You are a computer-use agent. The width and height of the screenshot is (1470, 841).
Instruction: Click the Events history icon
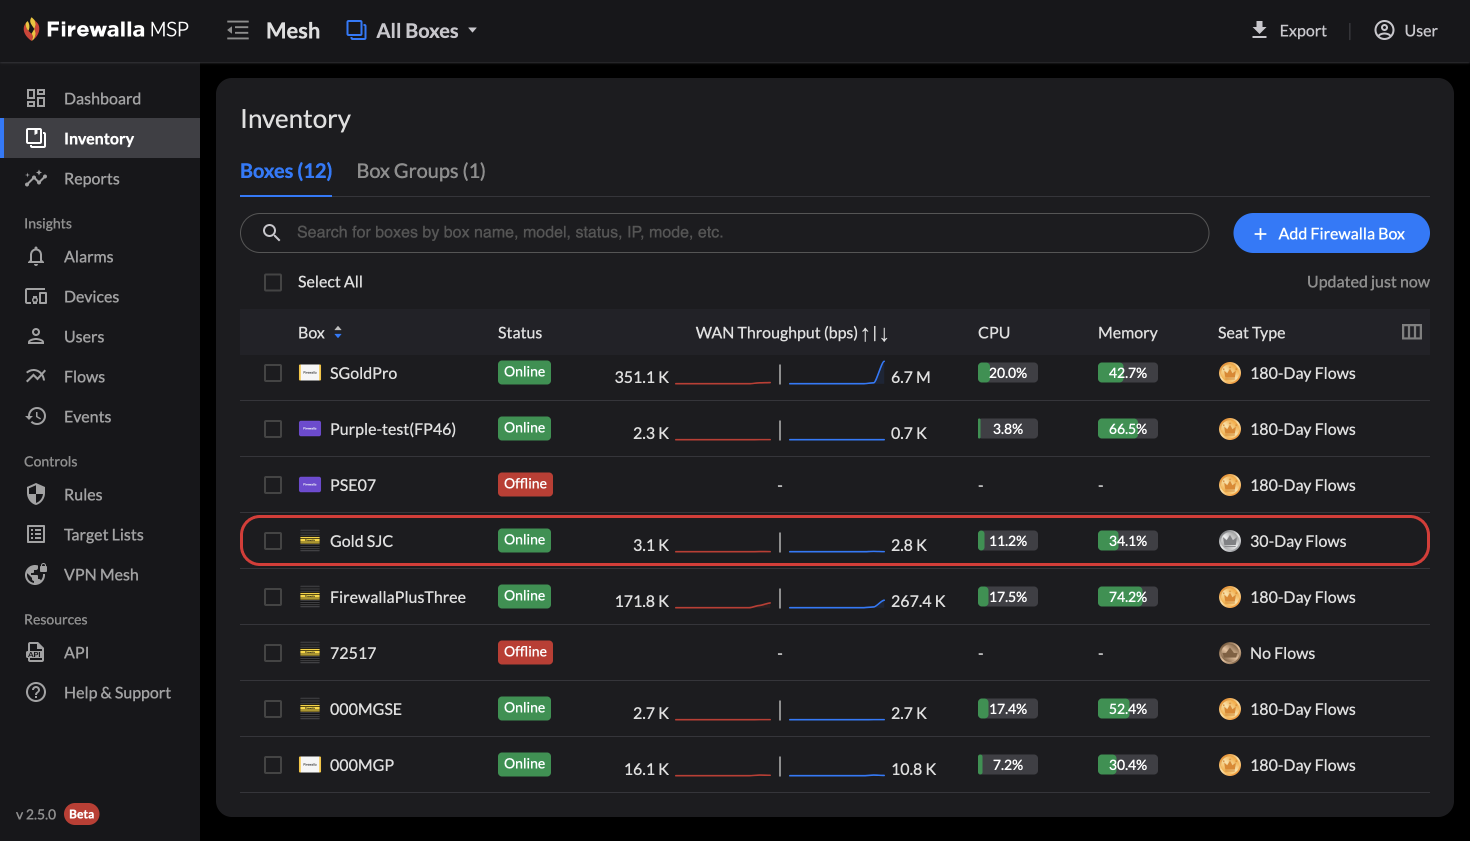[x=36, y=416]
